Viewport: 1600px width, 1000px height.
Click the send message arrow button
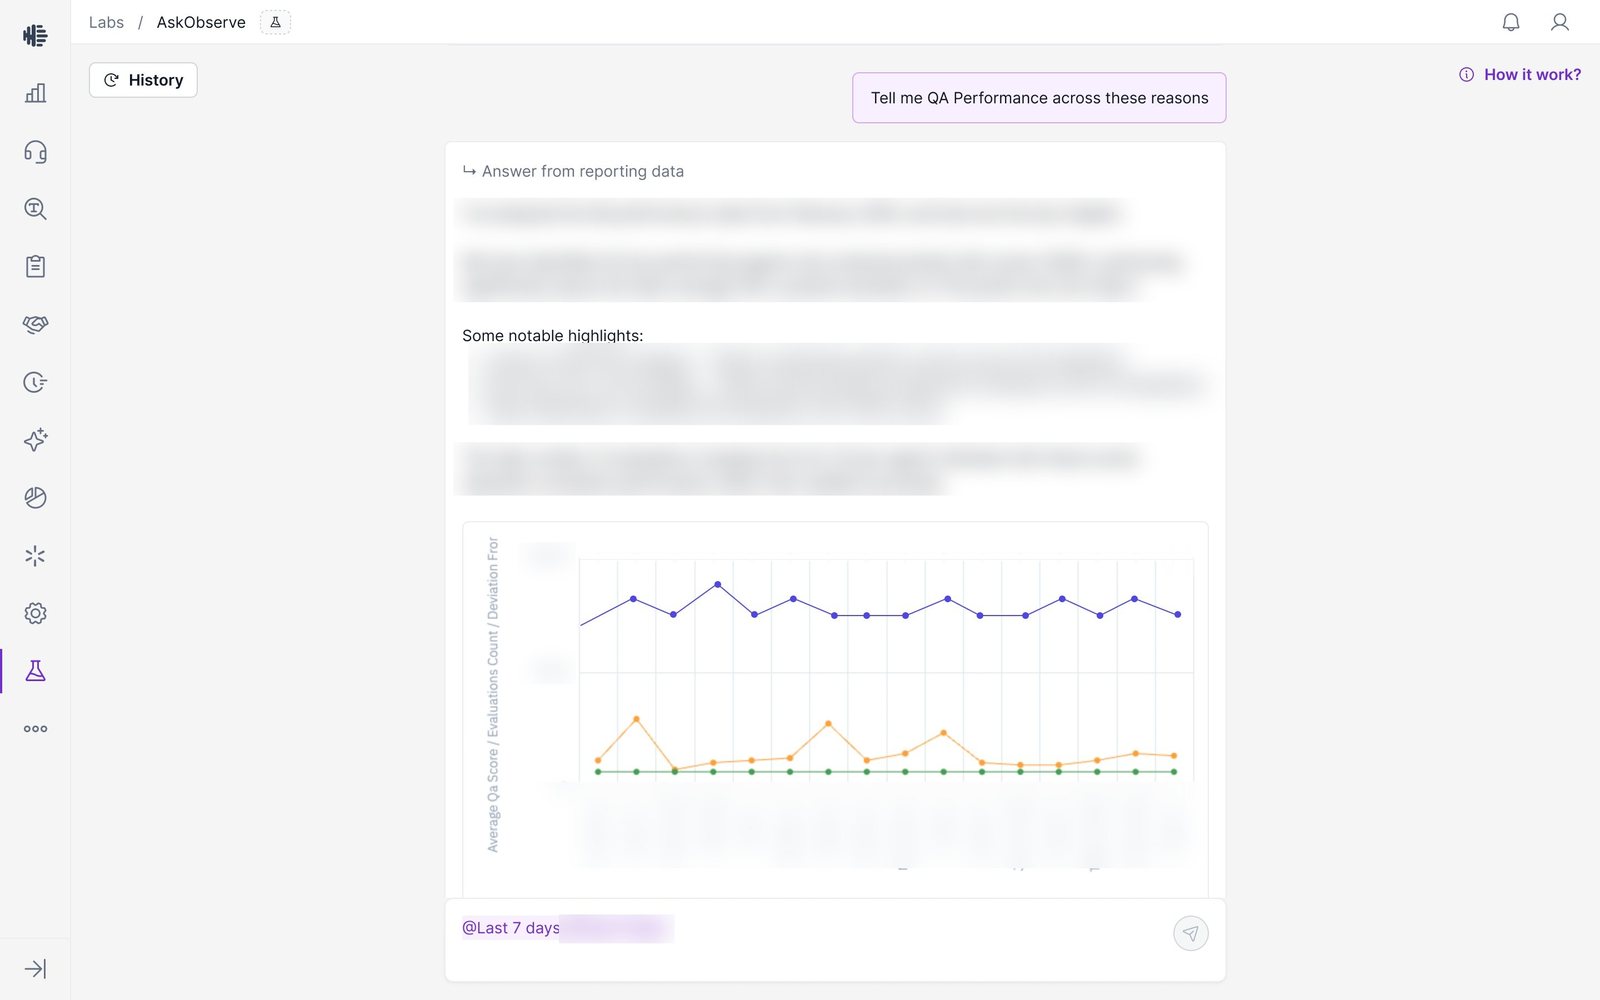click(1190, 933)
